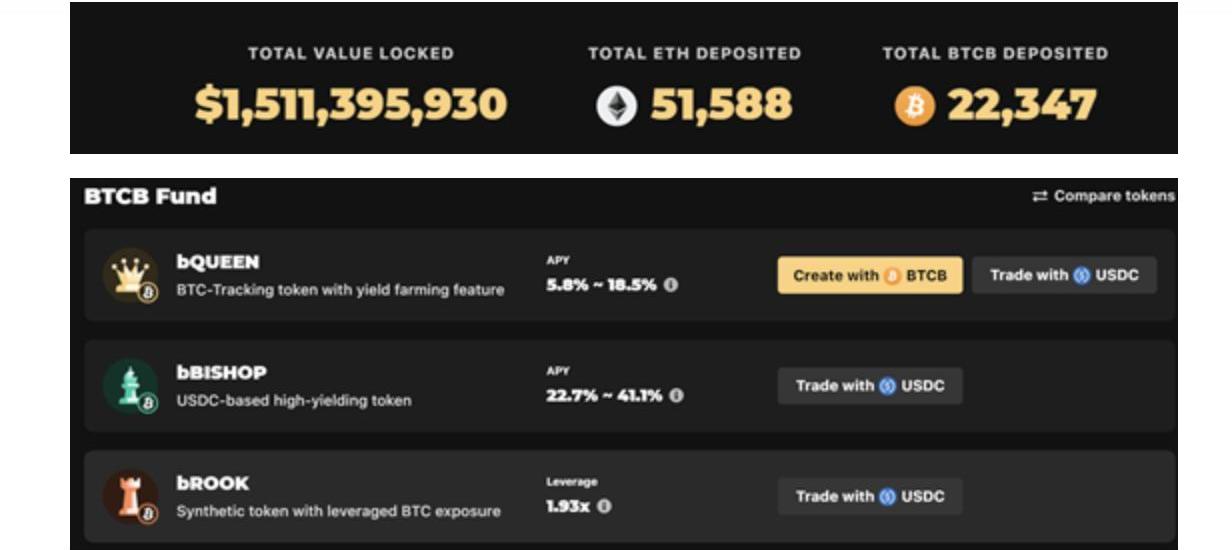Click the bBISHOP chess piece icon
Screen dimensions: 1232x550
130,386
